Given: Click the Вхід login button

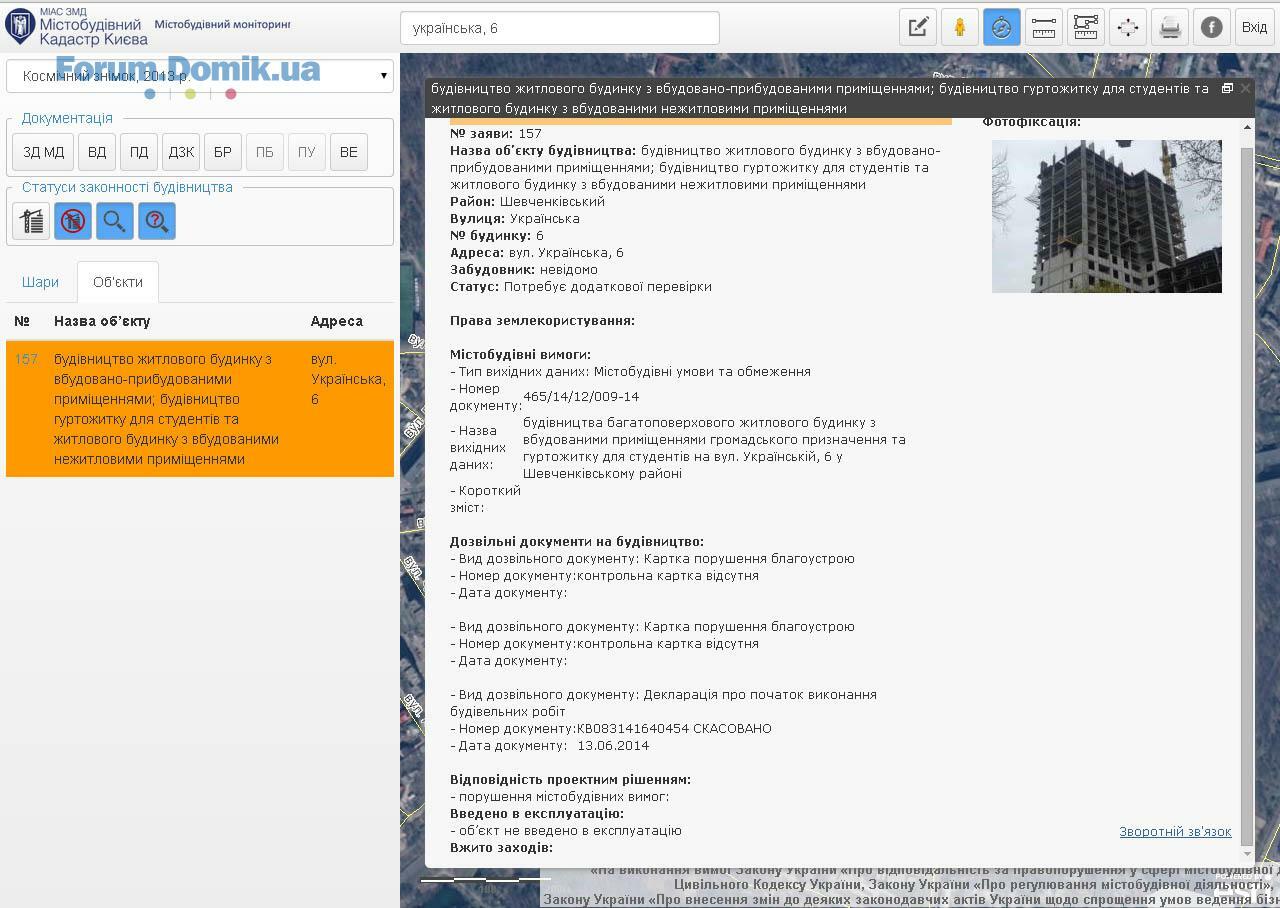Looking at the screenshot, I should pos(1254,27).
